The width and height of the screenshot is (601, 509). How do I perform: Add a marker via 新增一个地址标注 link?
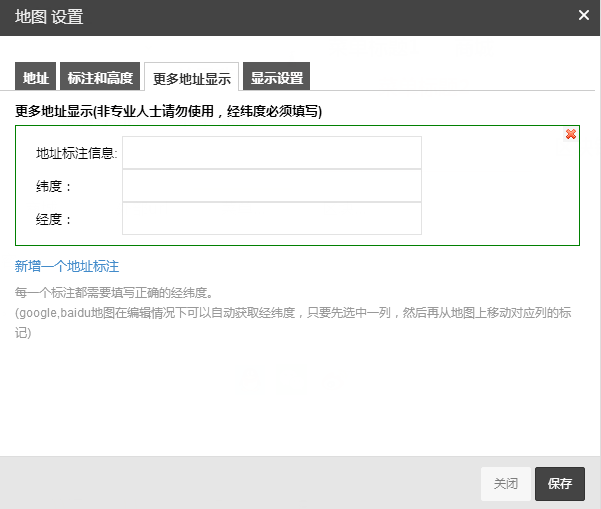(67, 266)
